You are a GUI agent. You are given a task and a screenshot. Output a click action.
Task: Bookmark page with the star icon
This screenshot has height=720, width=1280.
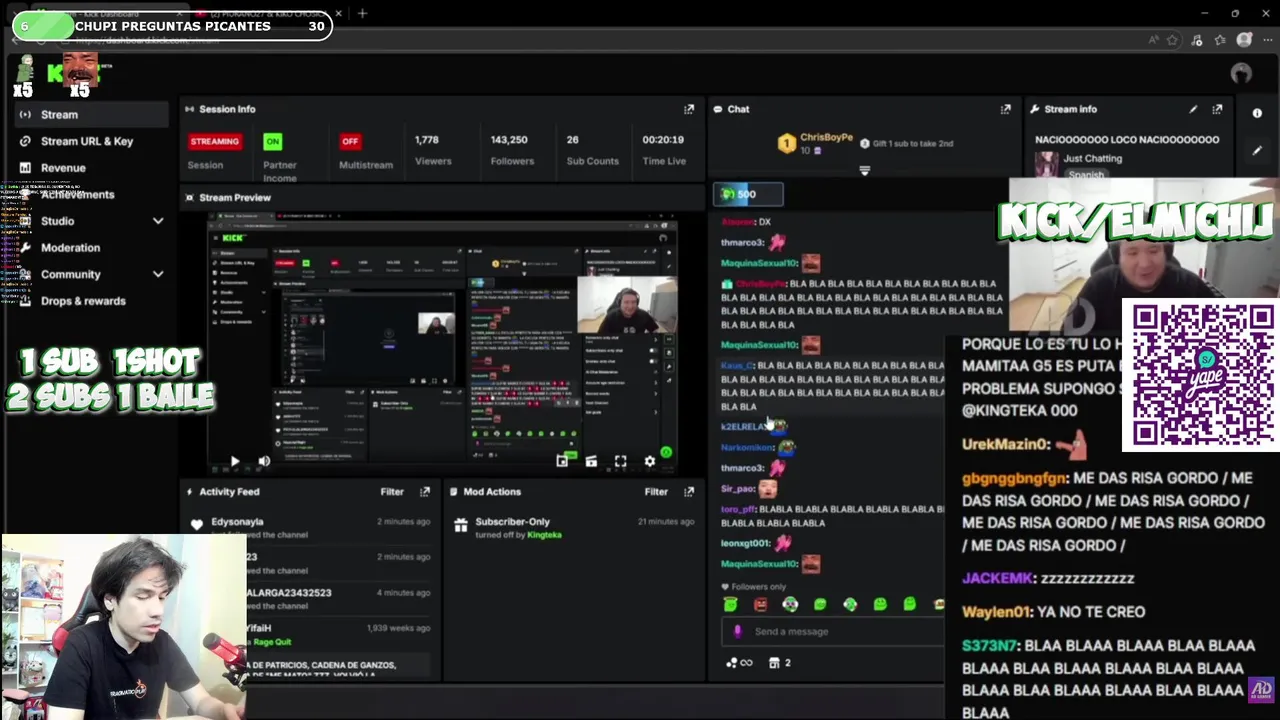pyautogui.click(x=1172, y=40)
